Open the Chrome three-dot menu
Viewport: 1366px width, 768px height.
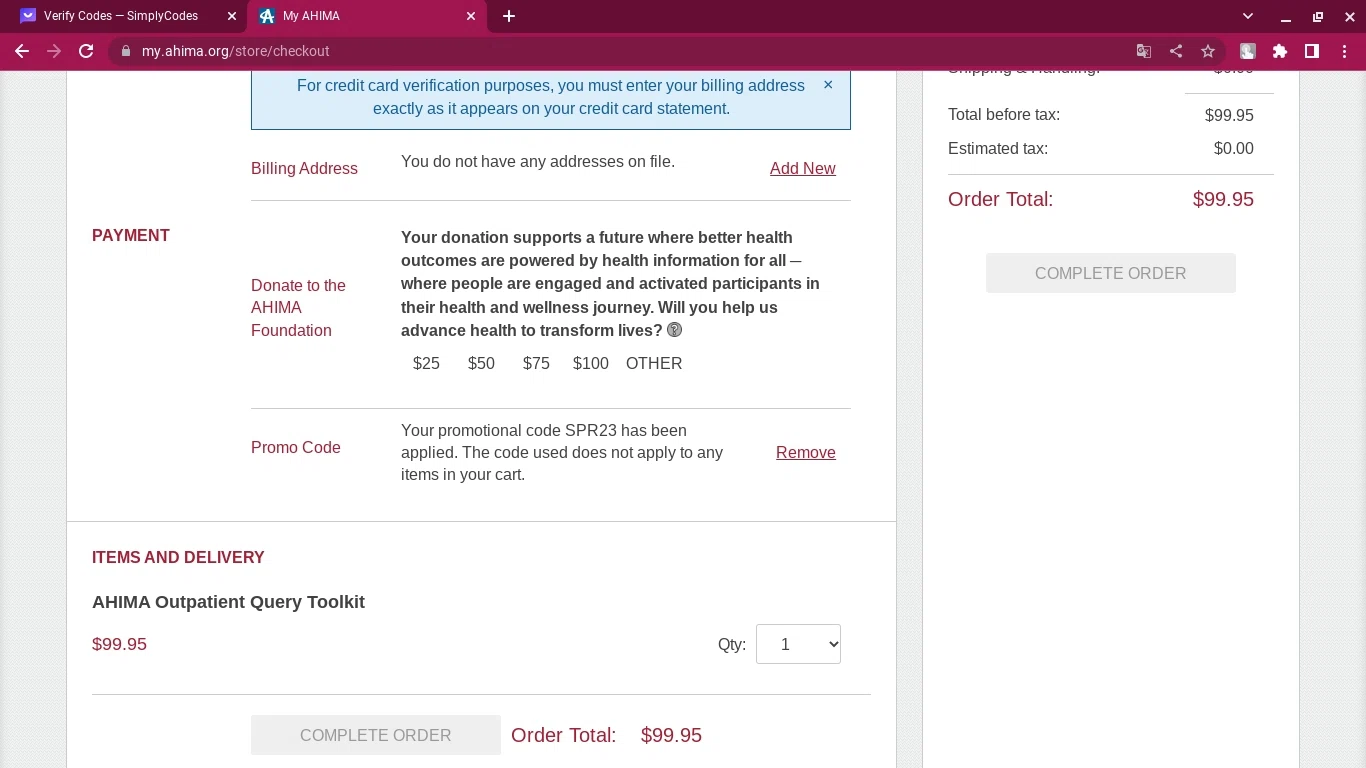point(1344,51)
